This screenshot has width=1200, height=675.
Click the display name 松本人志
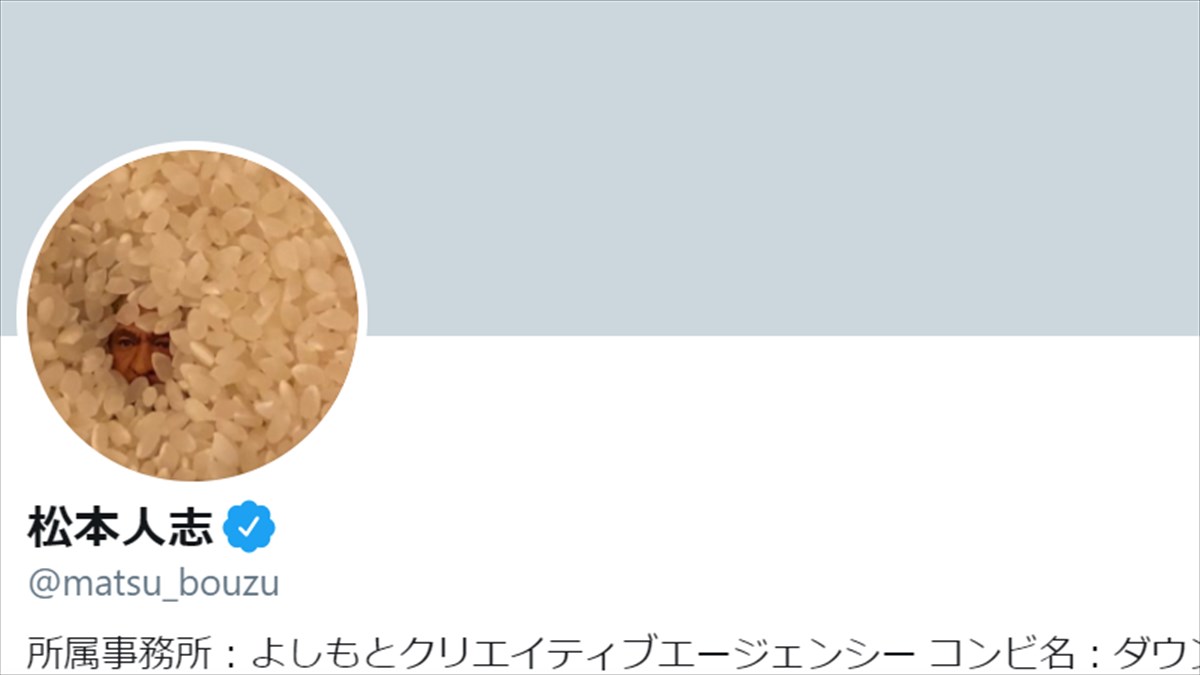pyautogui.click(x=121, y=527)
